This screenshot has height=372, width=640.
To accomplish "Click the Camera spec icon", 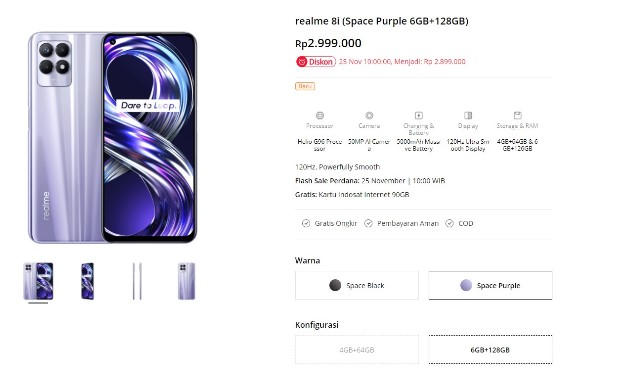I will tap(369, 116).
